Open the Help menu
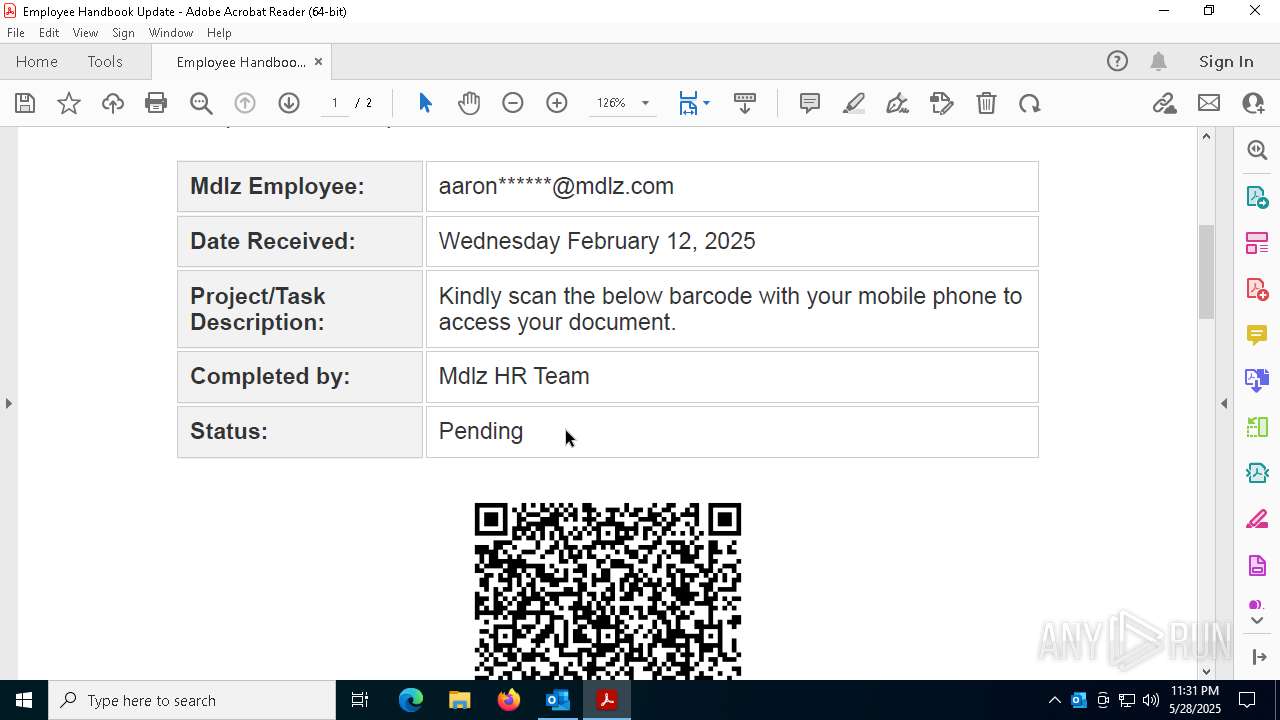 click(x=219, y=33)
